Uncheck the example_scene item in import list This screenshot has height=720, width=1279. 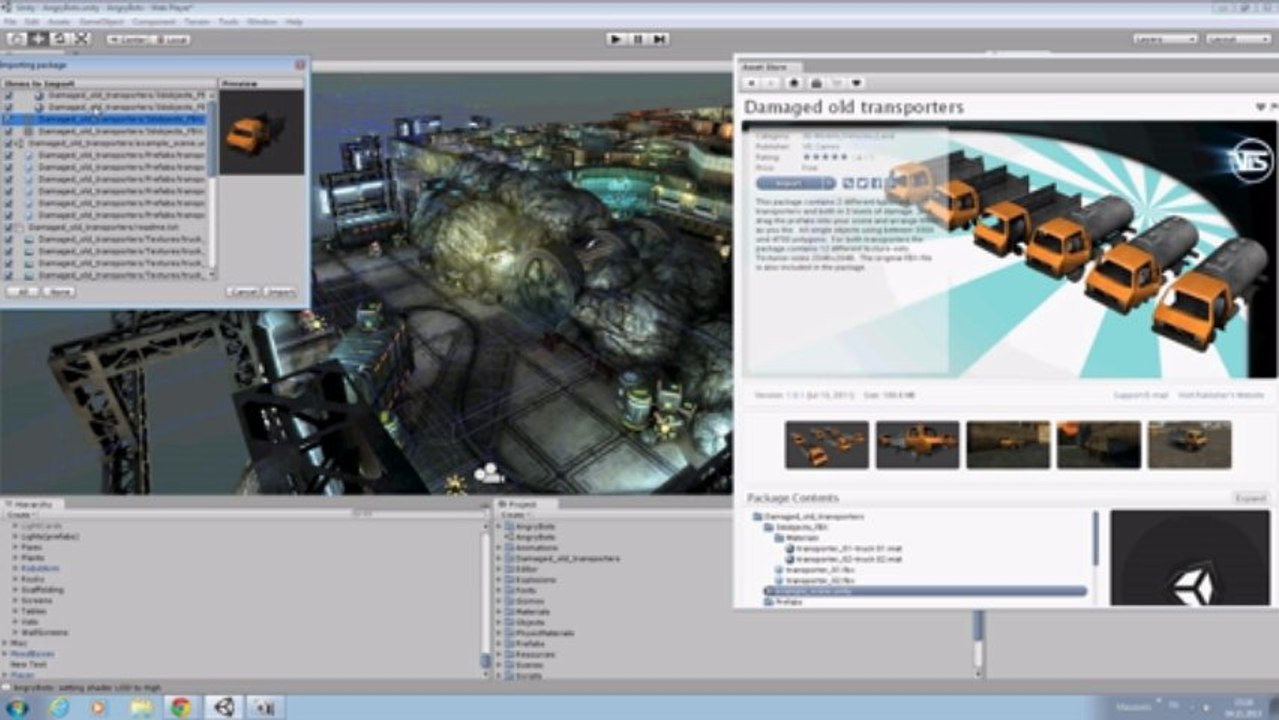click(x=9, y=144)
